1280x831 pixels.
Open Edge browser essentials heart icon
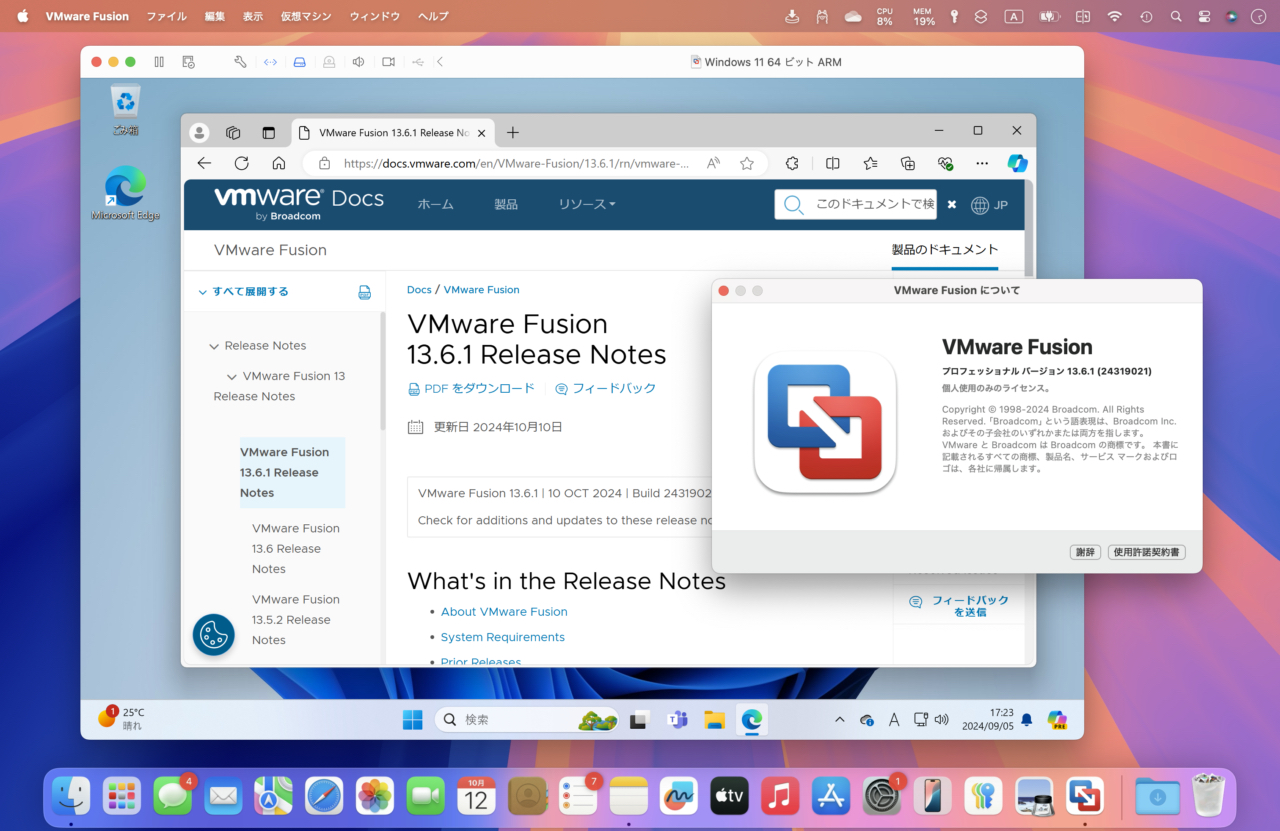point(945,163)
